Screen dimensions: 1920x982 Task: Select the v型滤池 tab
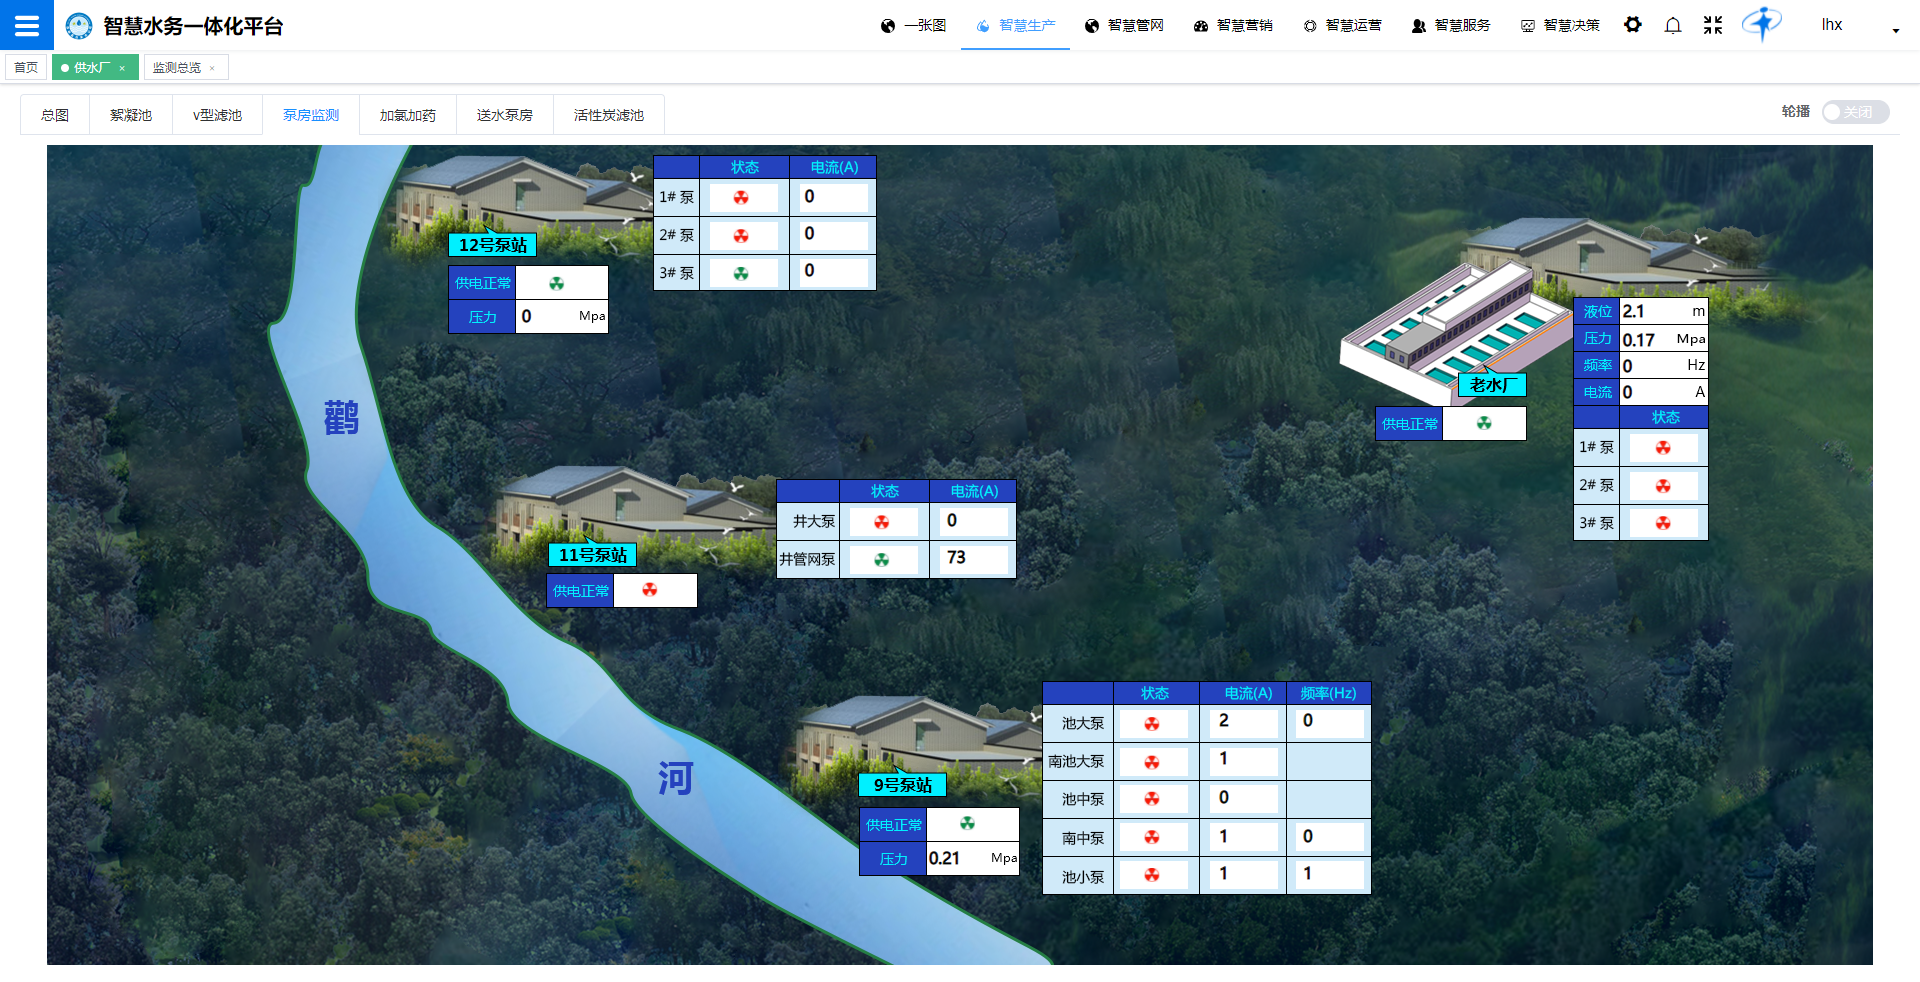tap(217, 115)
